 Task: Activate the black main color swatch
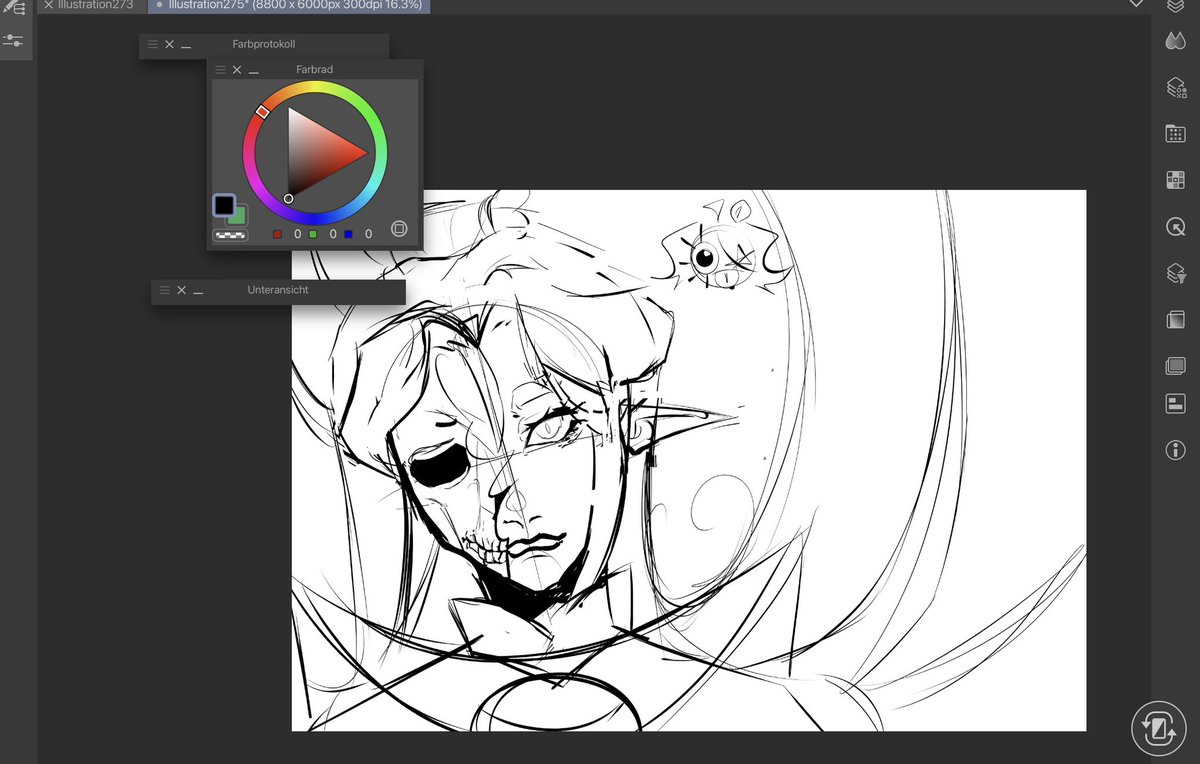(223, 203)
